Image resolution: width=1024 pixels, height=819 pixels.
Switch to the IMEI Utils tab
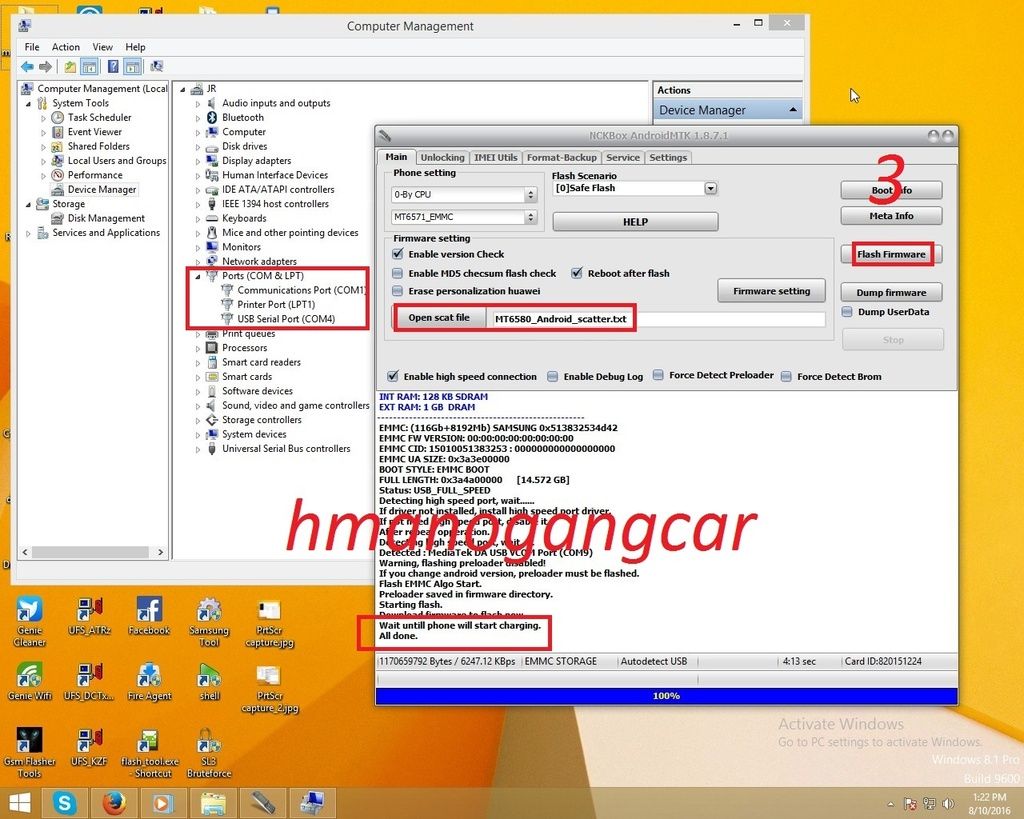pyautogui.click(x=496, y=157)
